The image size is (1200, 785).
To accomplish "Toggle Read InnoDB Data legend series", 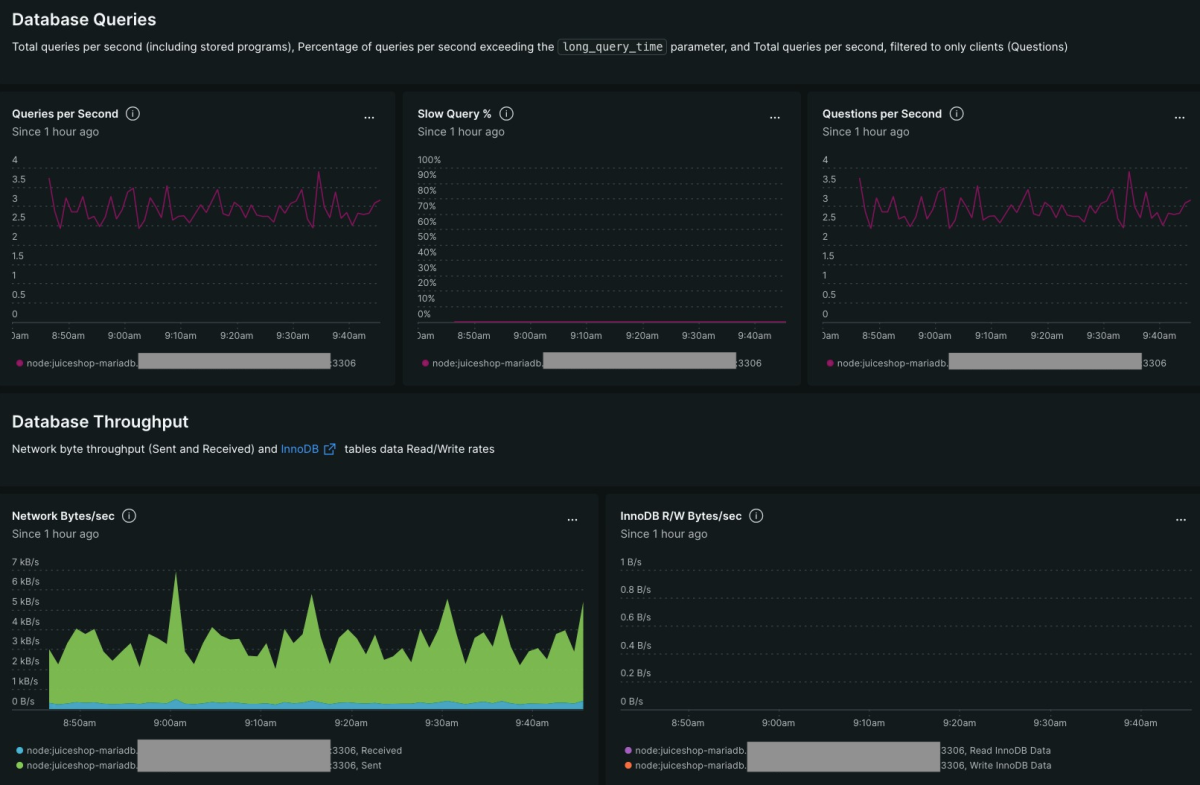I will [1008, 750].
